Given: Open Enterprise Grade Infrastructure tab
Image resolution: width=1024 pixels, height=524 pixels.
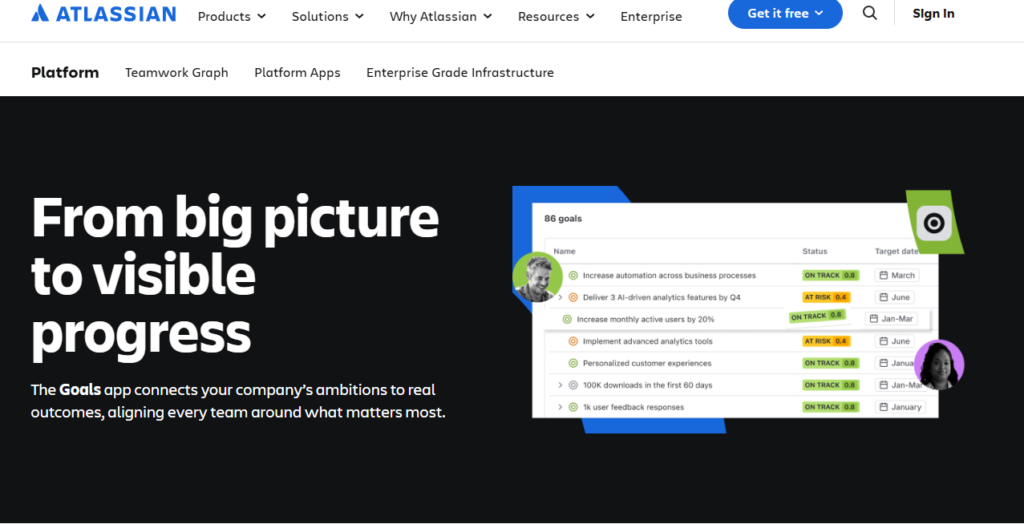Looking at the screenshot, I should [x=460, y=73].
